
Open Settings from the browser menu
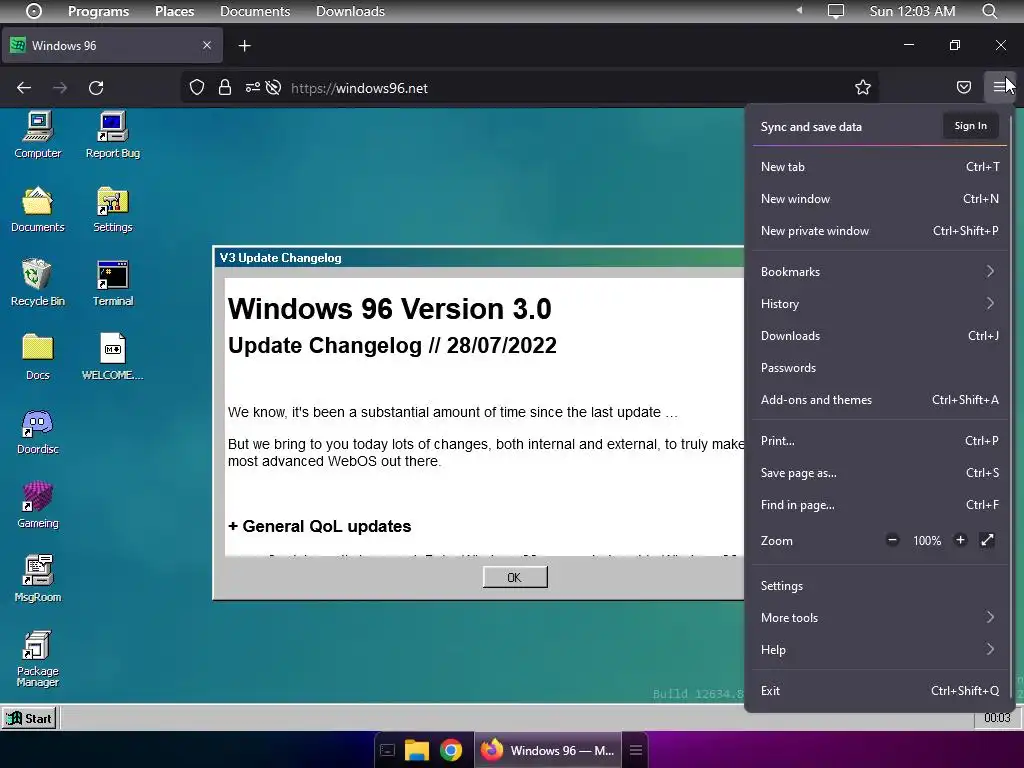click(x=880, y=586)
